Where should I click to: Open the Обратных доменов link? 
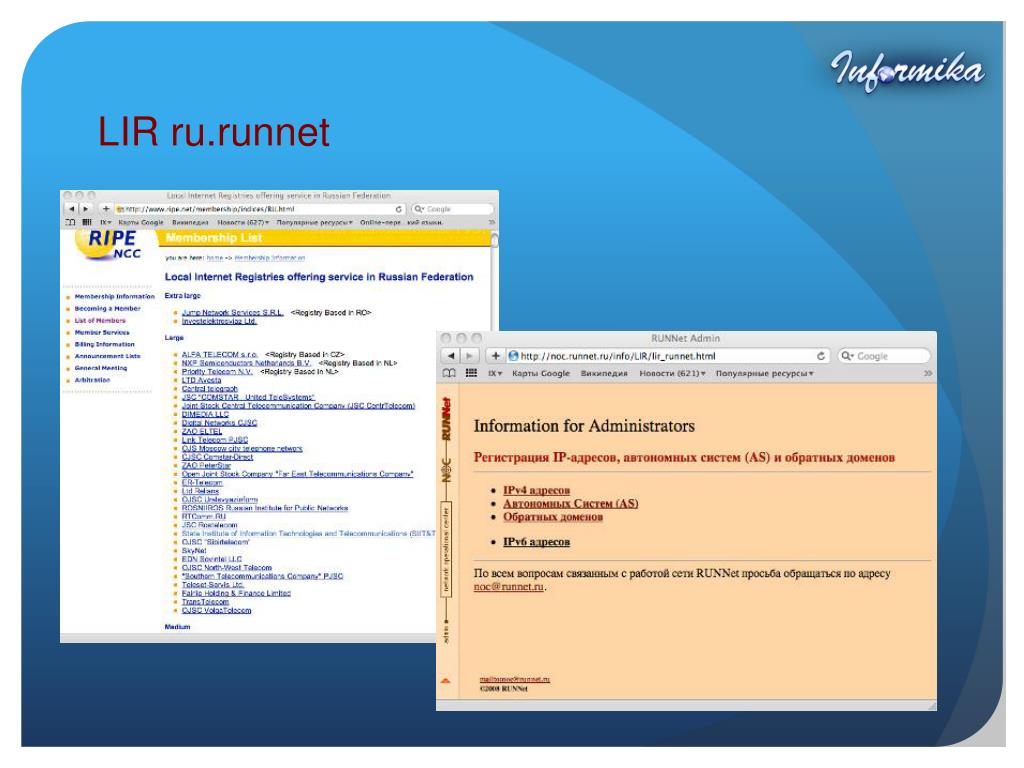tap(552, 517)
